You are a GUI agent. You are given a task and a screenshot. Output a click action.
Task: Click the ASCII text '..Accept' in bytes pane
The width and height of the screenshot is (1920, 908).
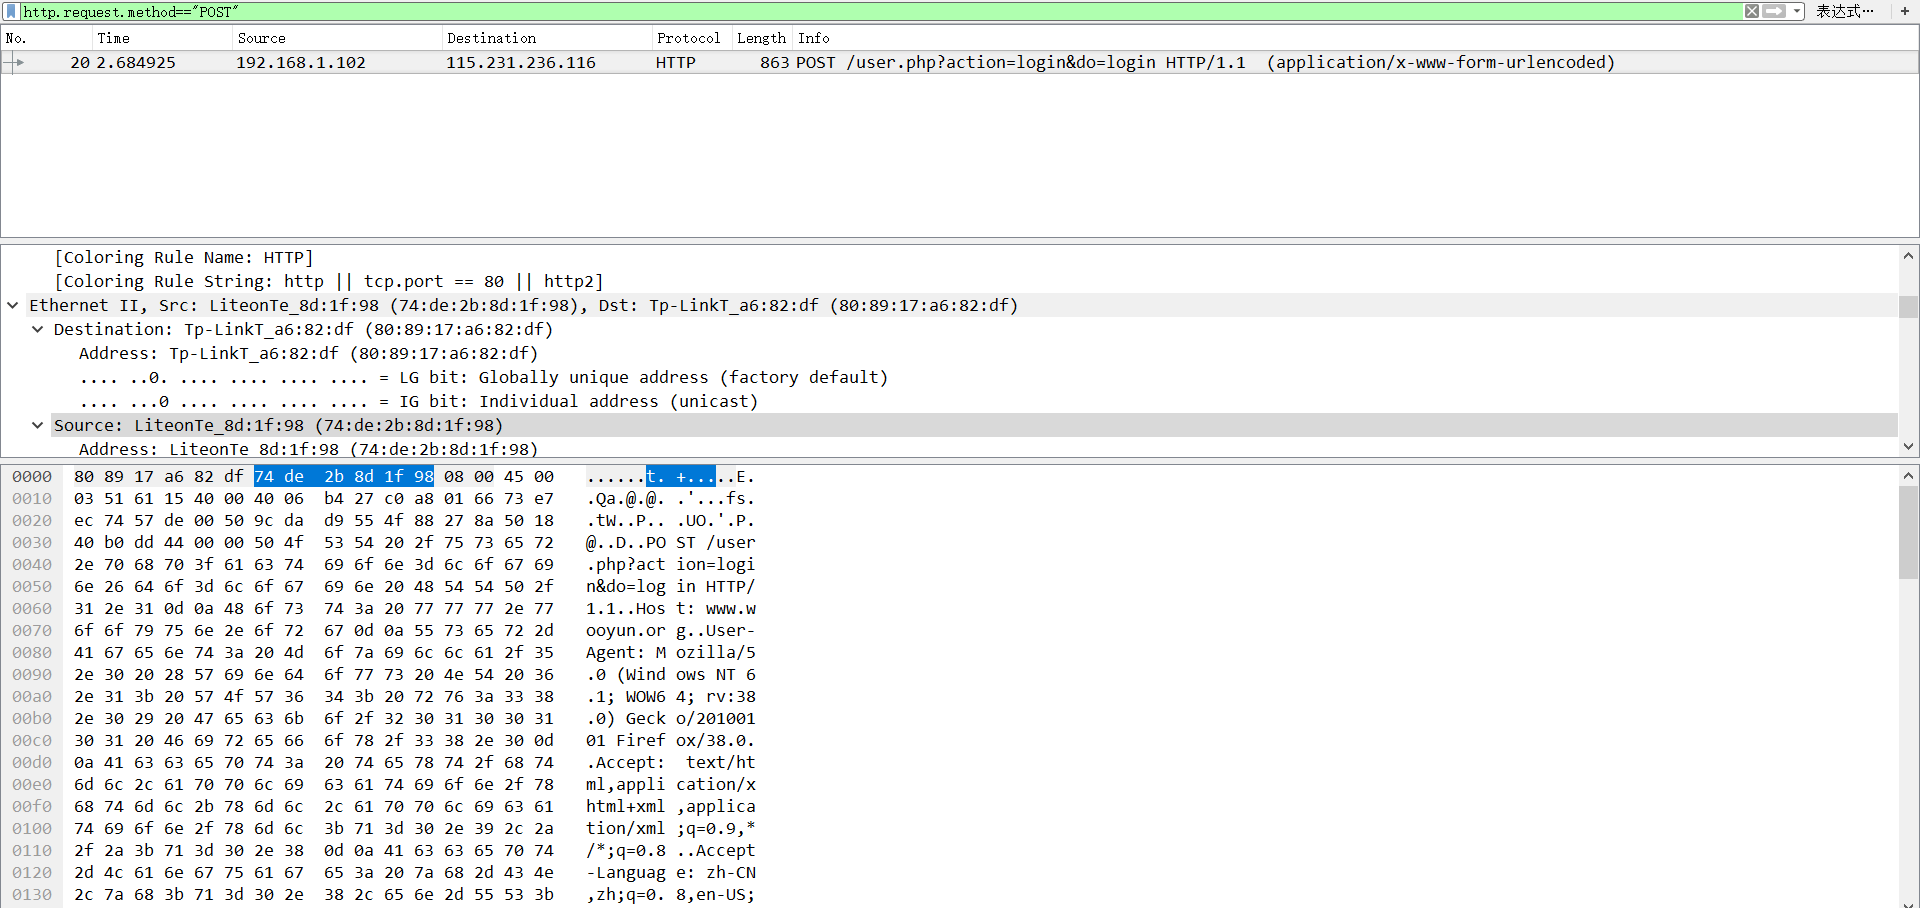[x=716, y=850]
